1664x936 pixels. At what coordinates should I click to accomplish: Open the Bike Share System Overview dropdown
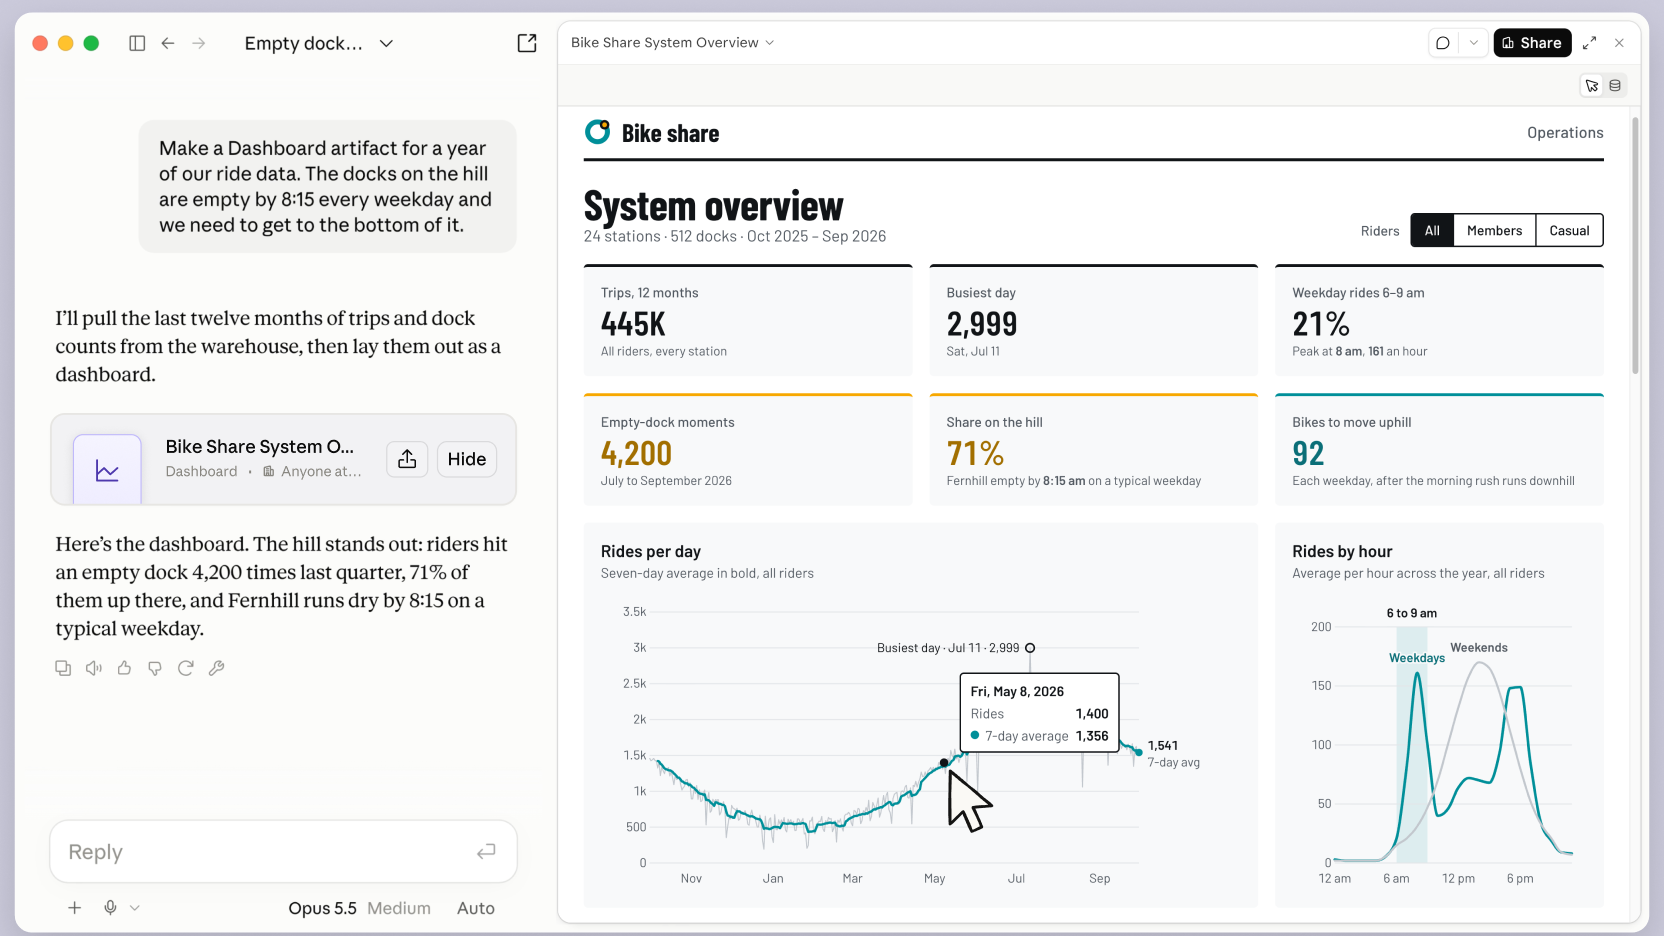pos(672,43)
